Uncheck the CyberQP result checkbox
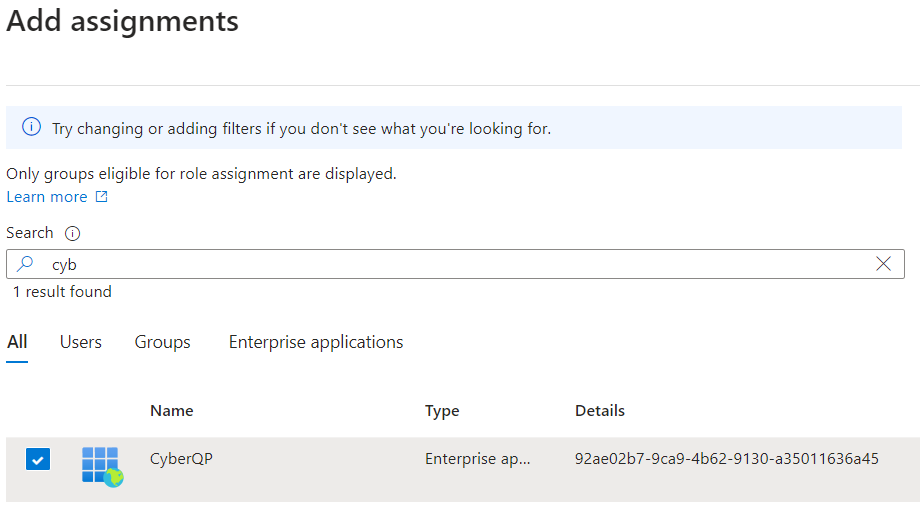 [x=38, y=459]
